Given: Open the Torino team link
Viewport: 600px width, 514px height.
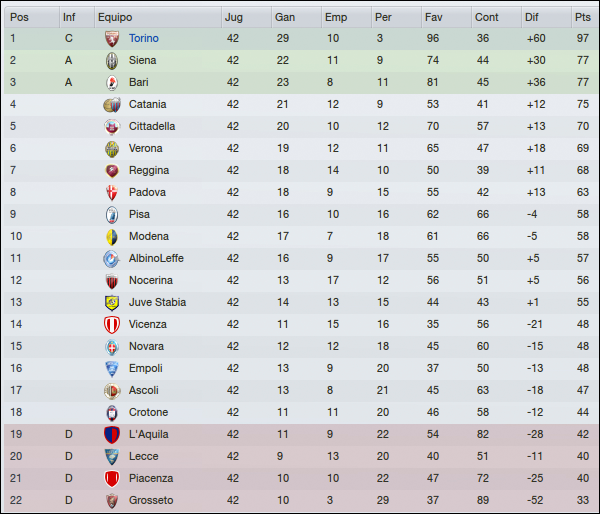Looking at the screenshot, I should [143, 38].
